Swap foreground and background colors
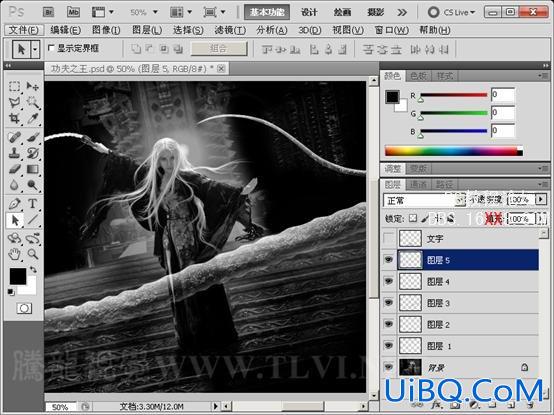 tap(33, 270)
